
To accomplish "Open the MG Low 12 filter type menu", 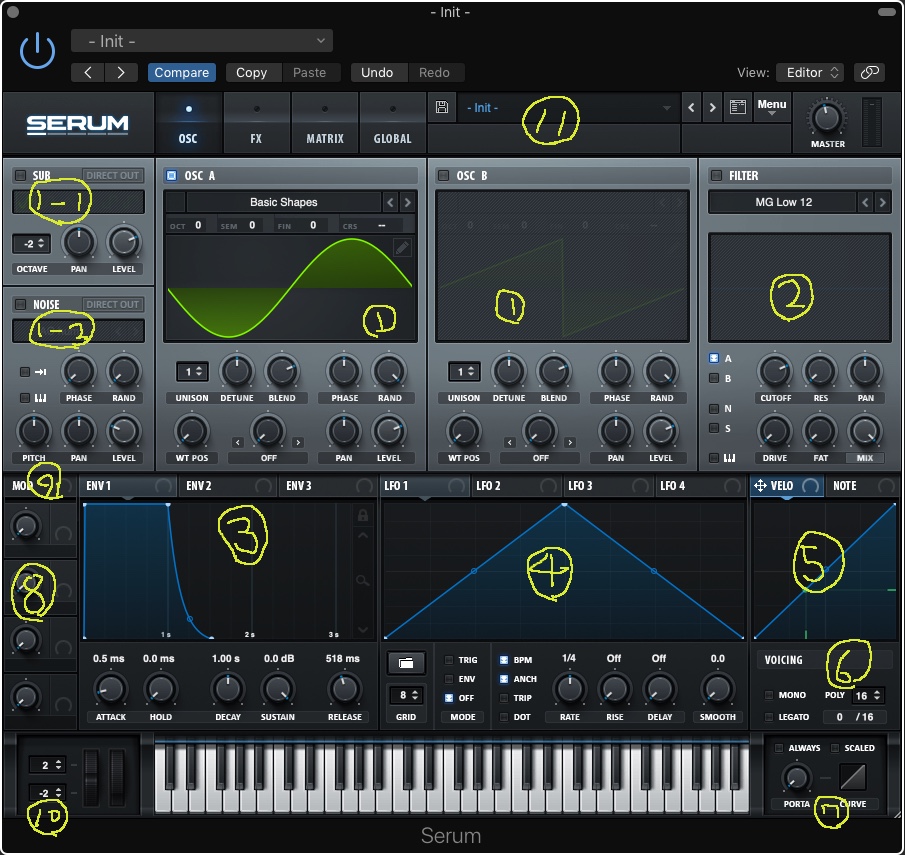I will 783,202.
